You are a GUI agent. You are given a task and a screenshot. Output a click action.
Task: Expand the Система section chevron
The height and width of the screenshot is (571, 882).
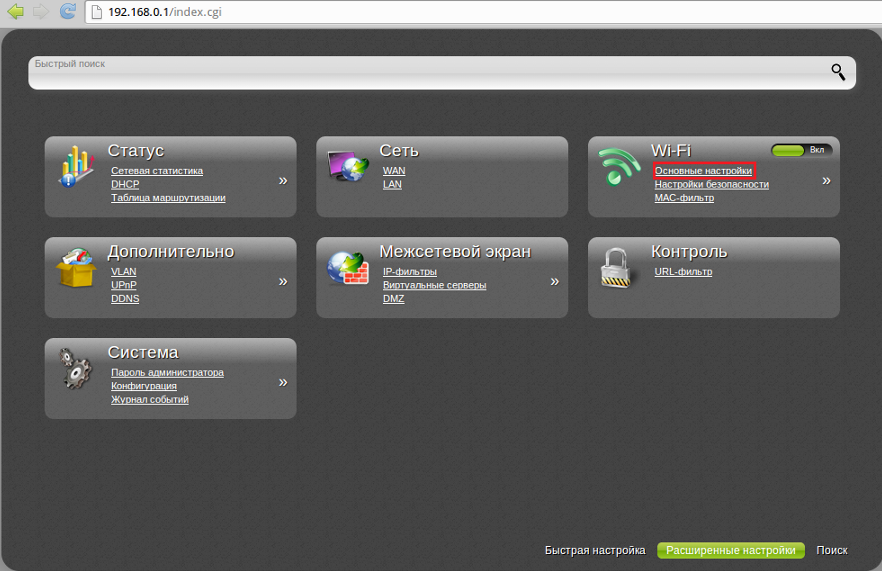tap(283, 382)
